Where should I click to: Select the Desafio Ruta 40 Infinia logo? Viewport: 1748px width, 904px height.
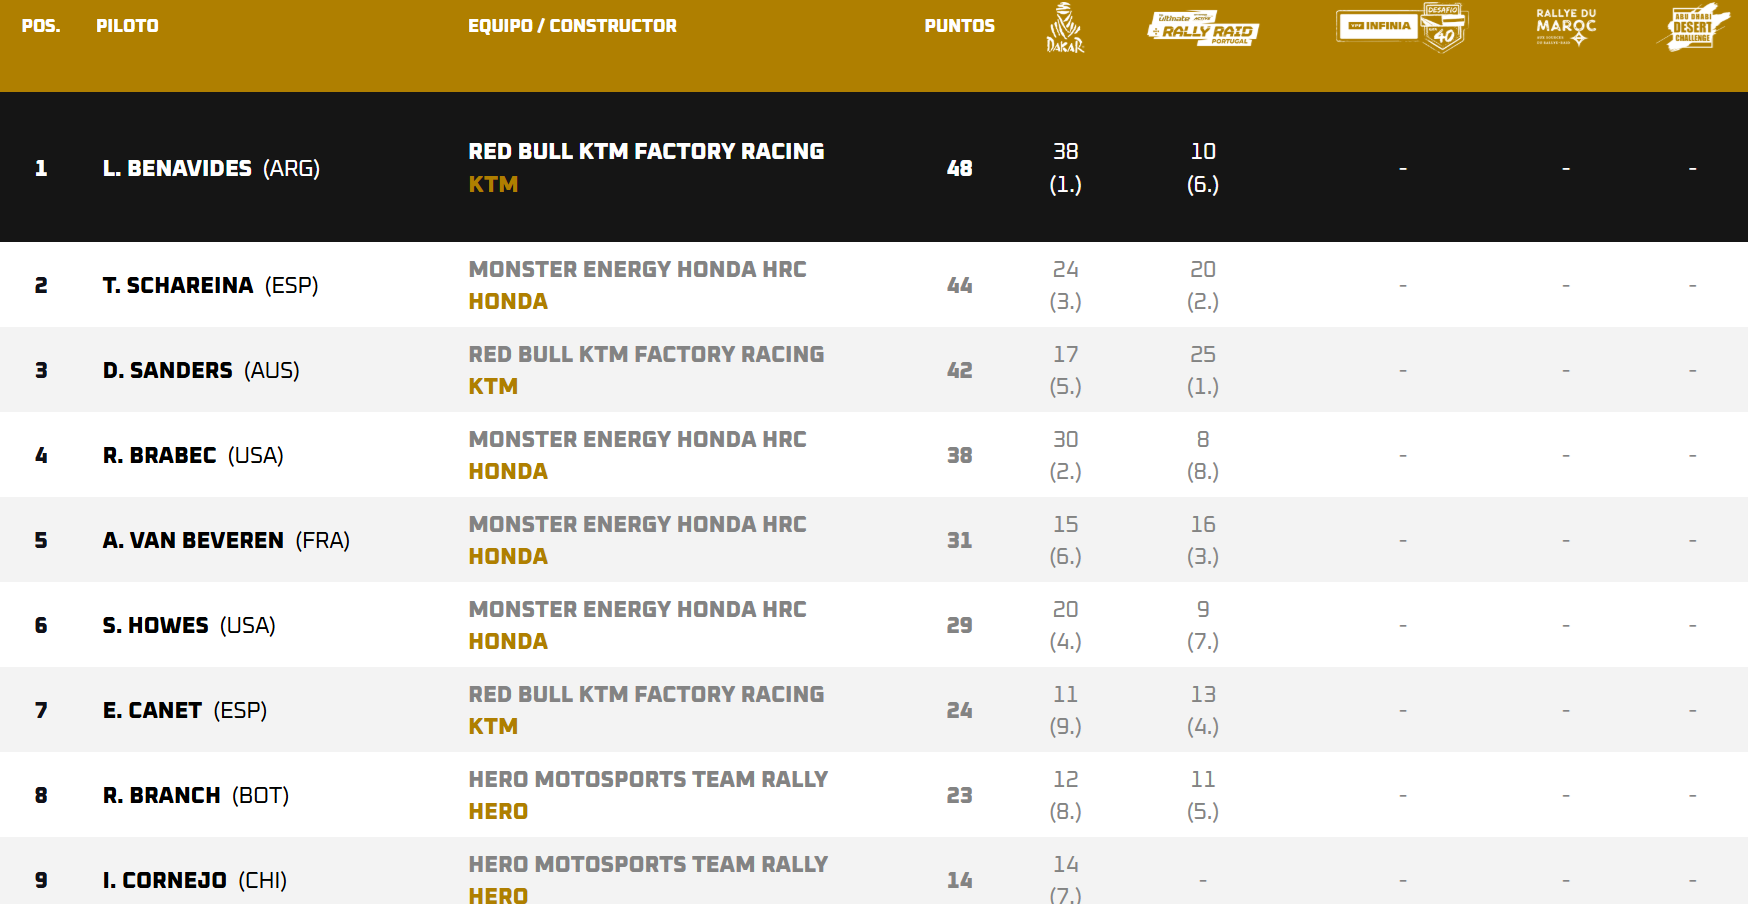[1402, 27]
